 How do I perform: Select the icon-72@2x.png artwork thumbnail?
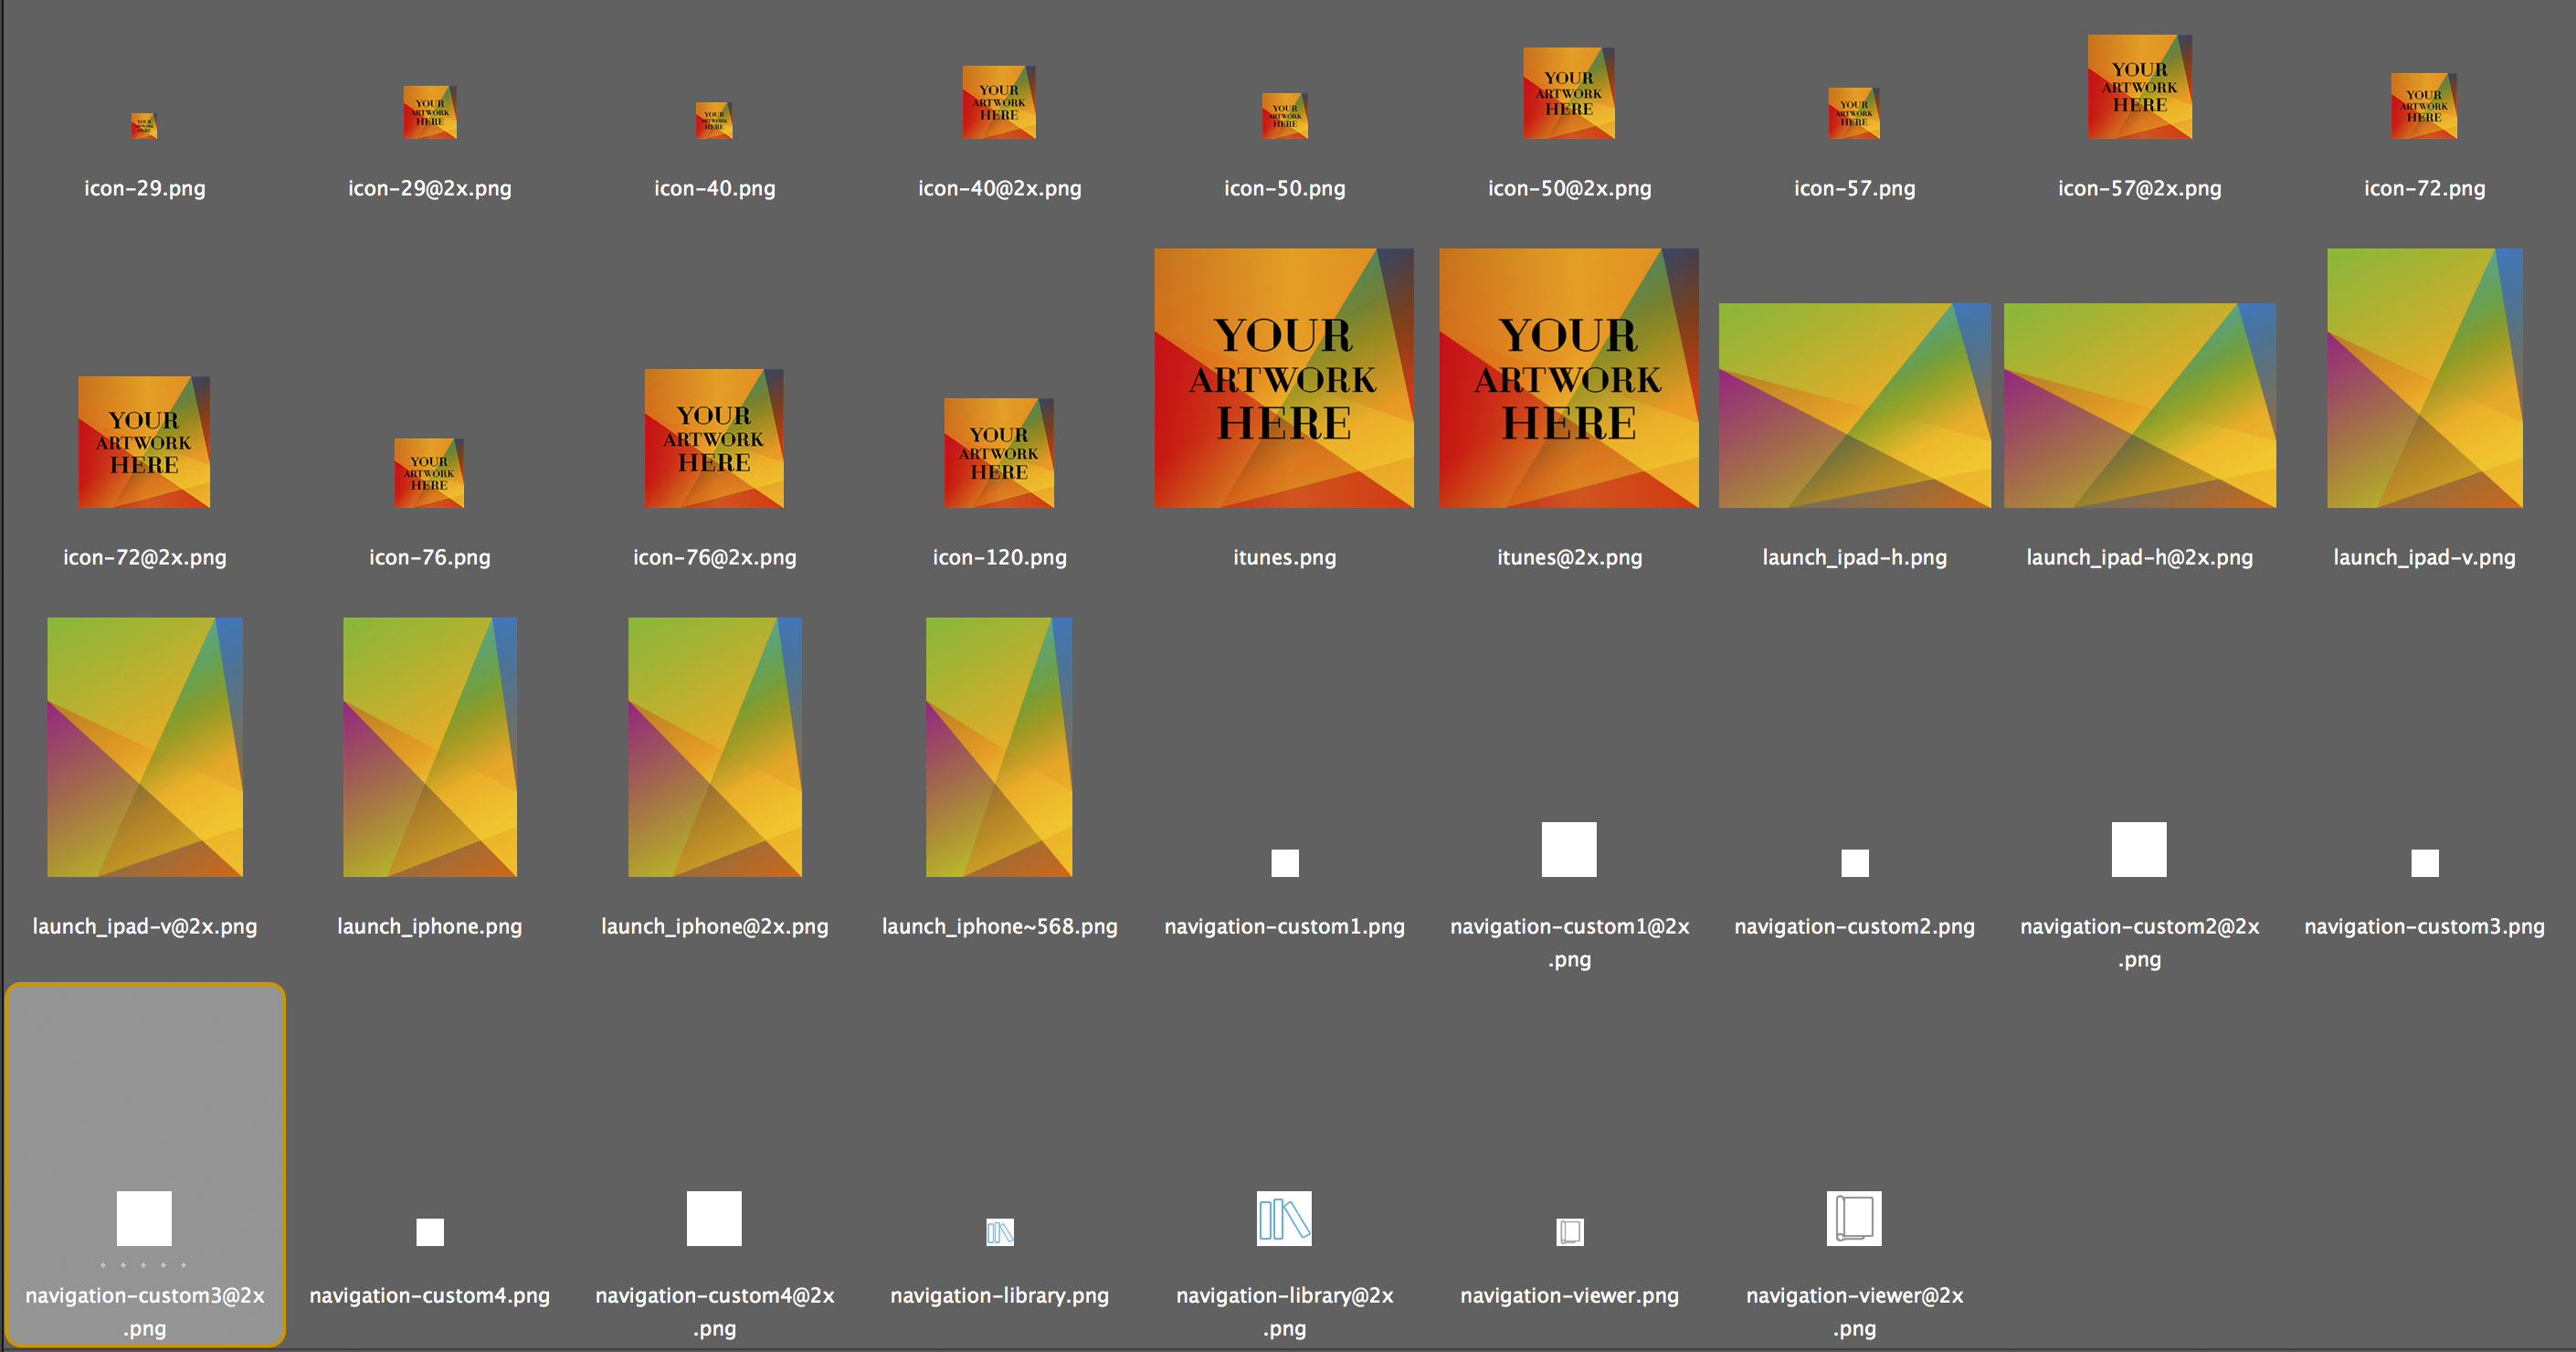[144, 442]
